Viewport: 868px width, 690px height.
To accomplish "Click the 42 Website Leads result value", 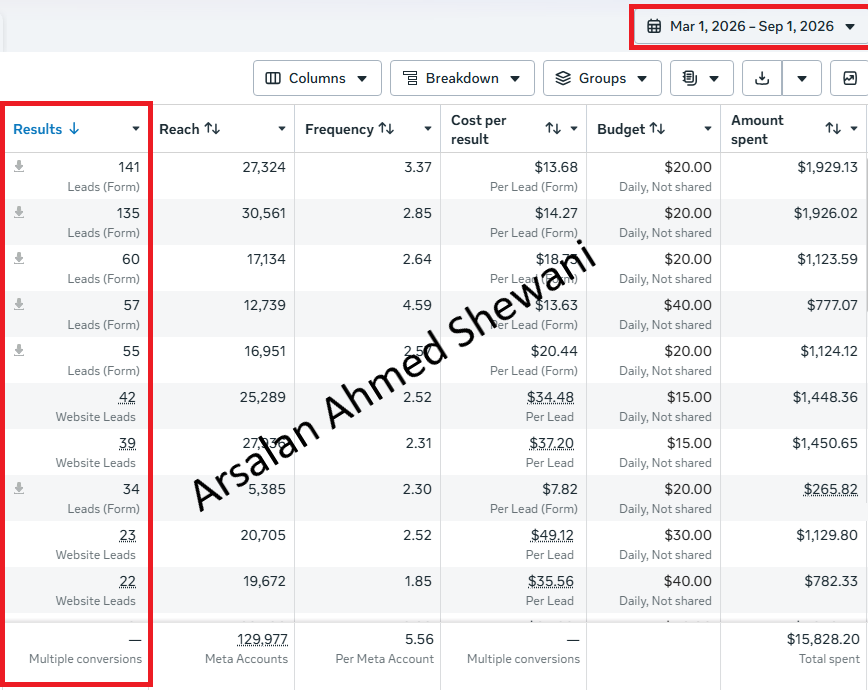I will point(127,398).
